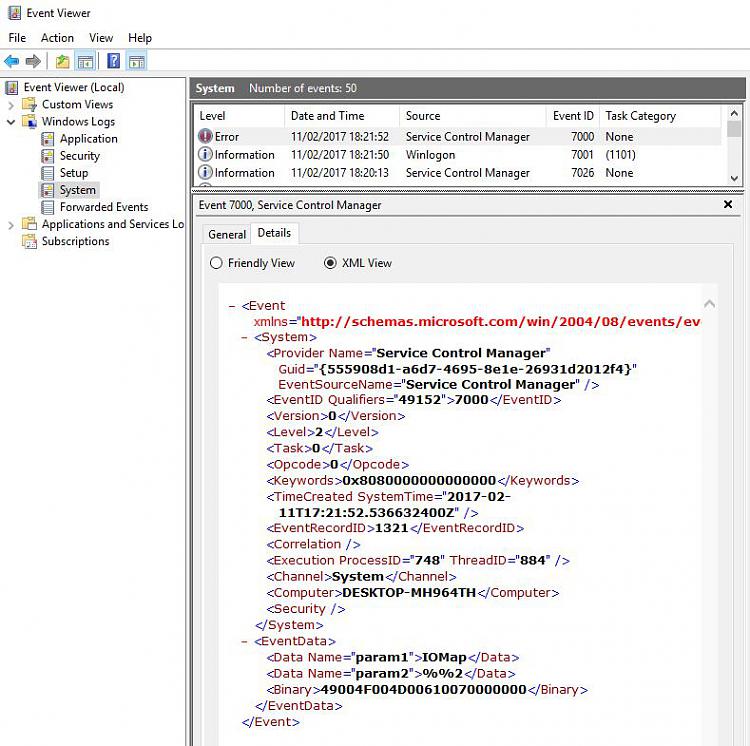Collapse the <Event> XML node

click(232, 306)
